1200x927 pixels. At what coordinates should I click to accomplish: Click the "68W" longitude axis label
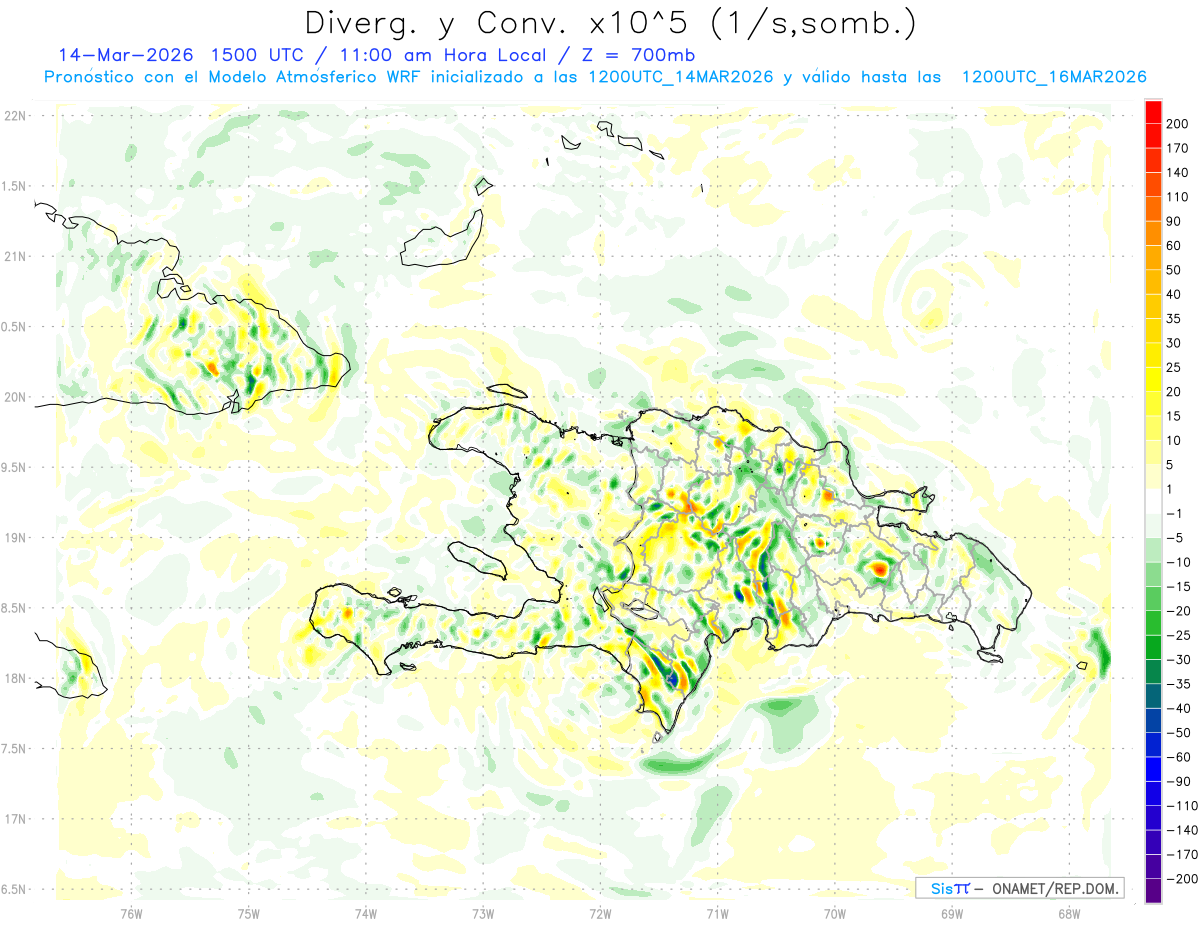pyautogui.click(x=1068, y=913)
